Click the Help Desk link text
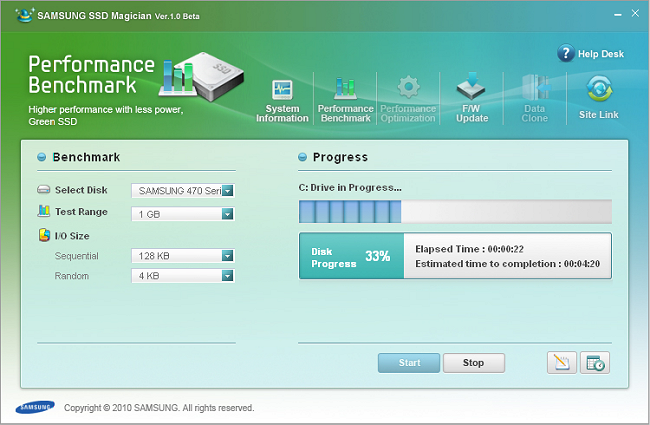Image resolution: width=650 pixels, height=425 pixels. (x=601, y=54)
